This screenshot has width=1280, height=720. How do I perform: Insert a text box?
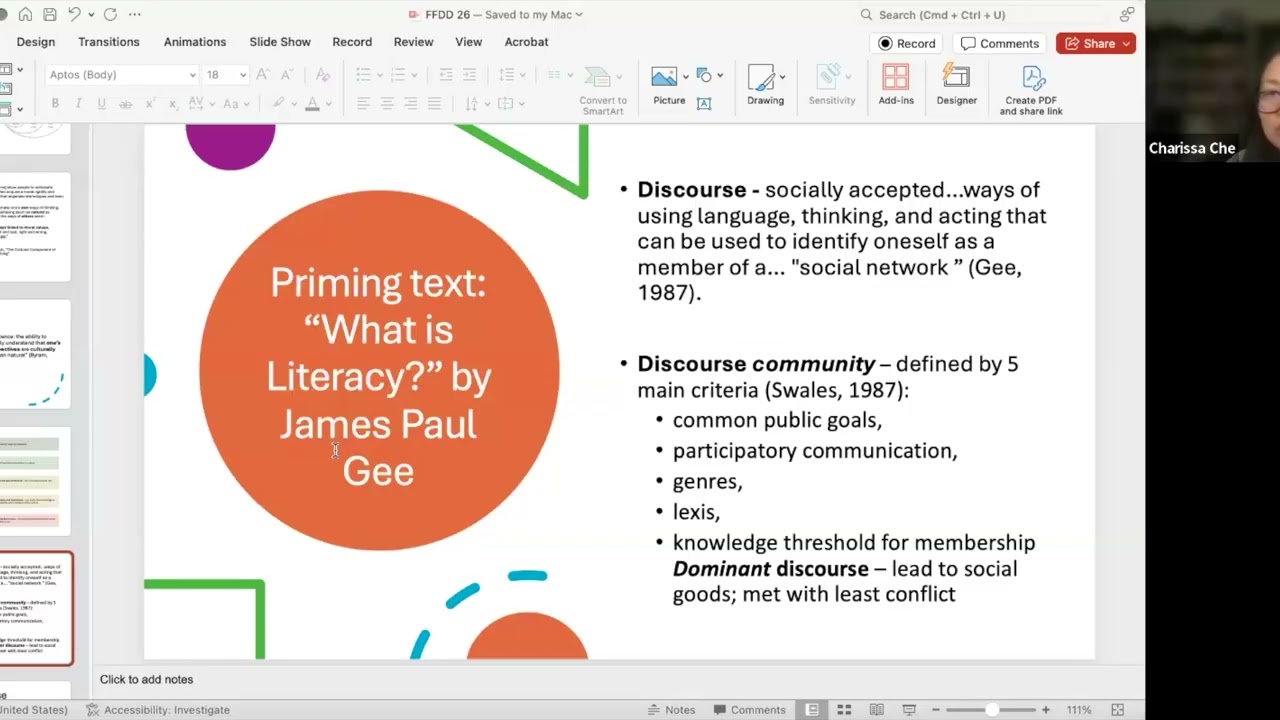[x=704, y=103]
